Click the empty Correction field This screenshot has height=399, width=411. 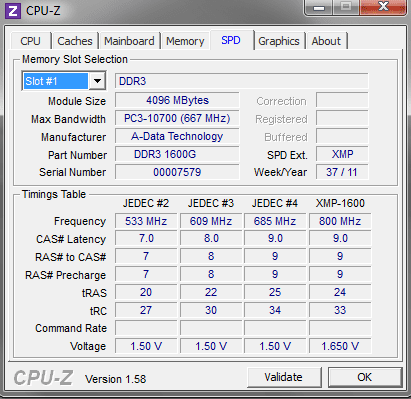342,100
